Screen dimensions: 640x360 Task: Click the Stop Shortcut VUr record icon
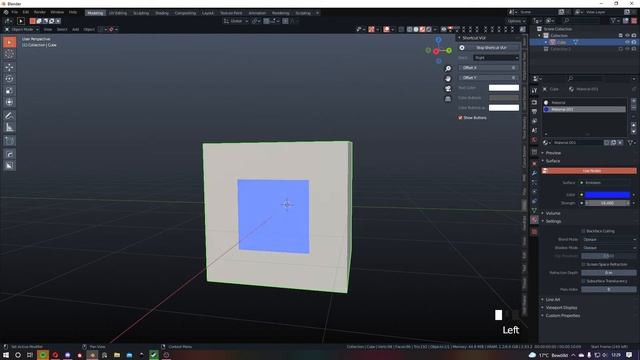(x=462, y=48)
